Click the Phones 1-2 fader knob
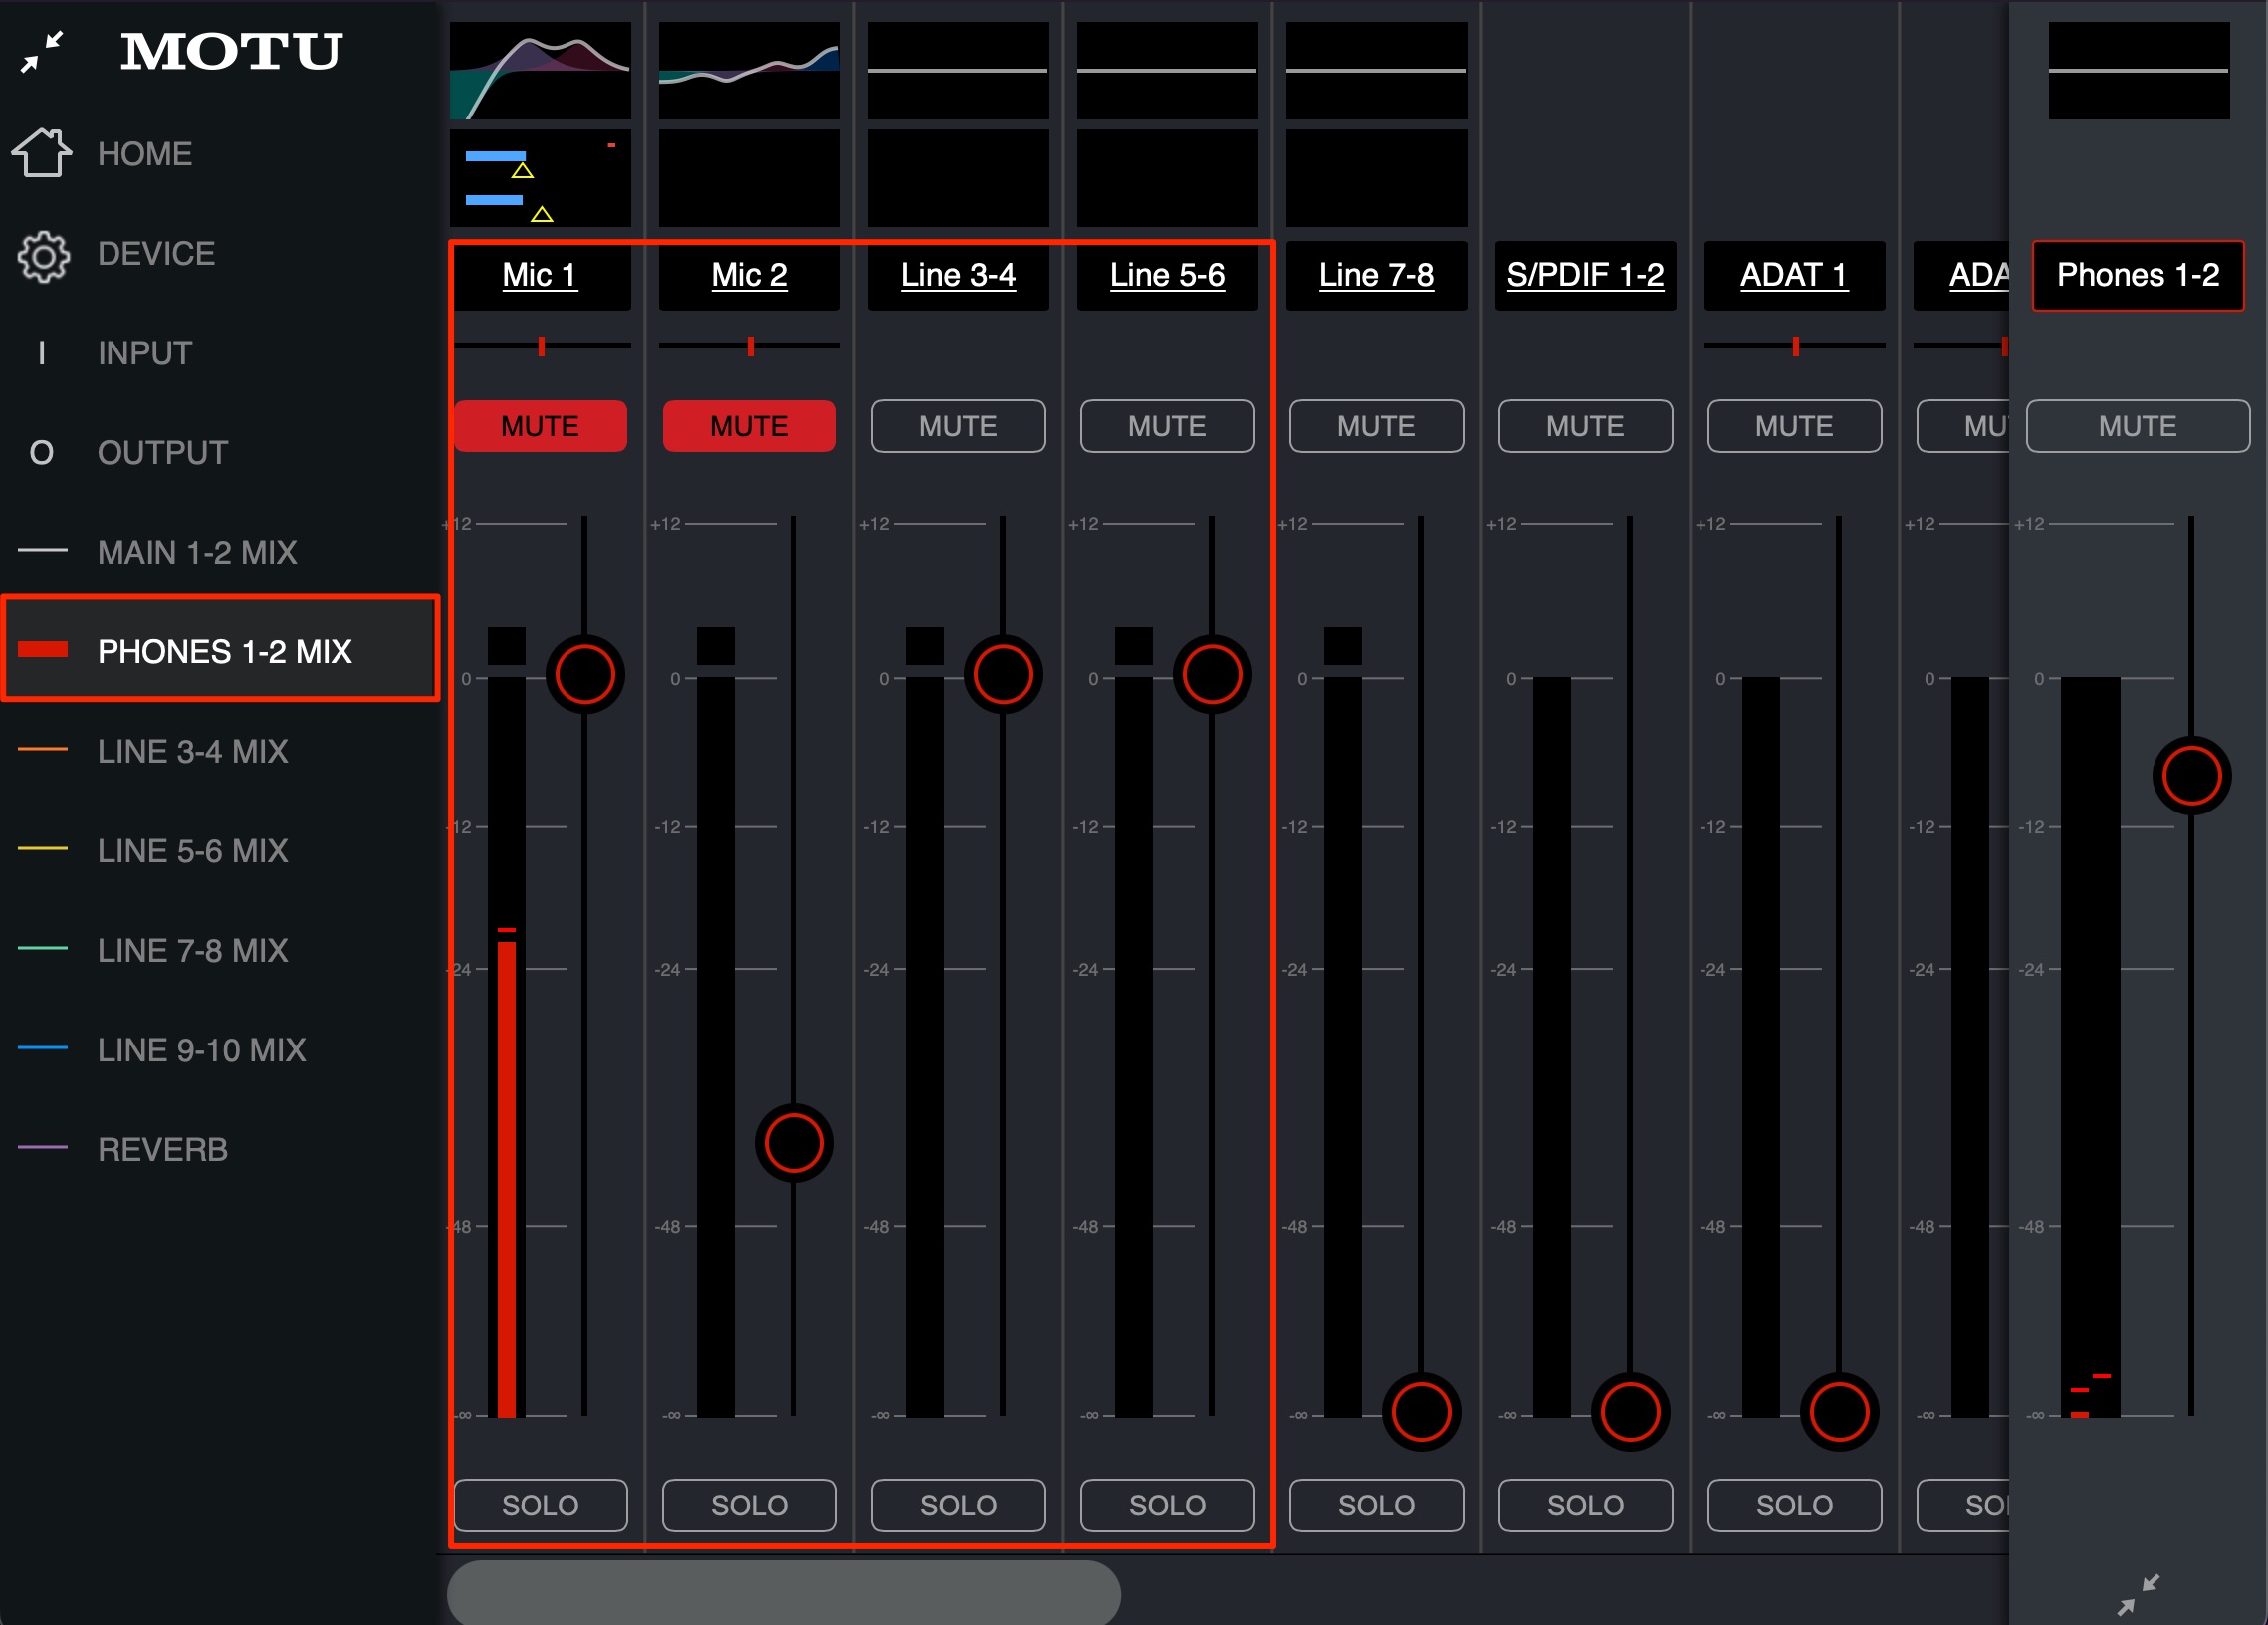 (2192, 776)
